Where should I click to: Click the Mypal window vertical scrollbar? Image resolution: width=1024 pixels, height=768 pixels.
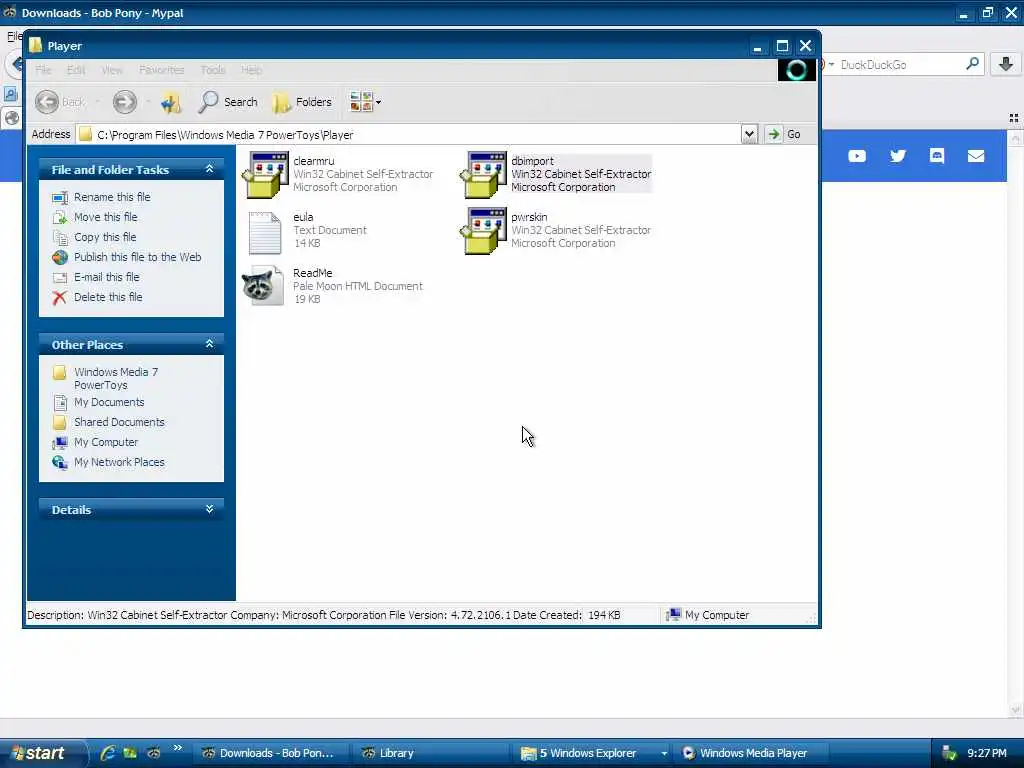[x=1015, y=424]
